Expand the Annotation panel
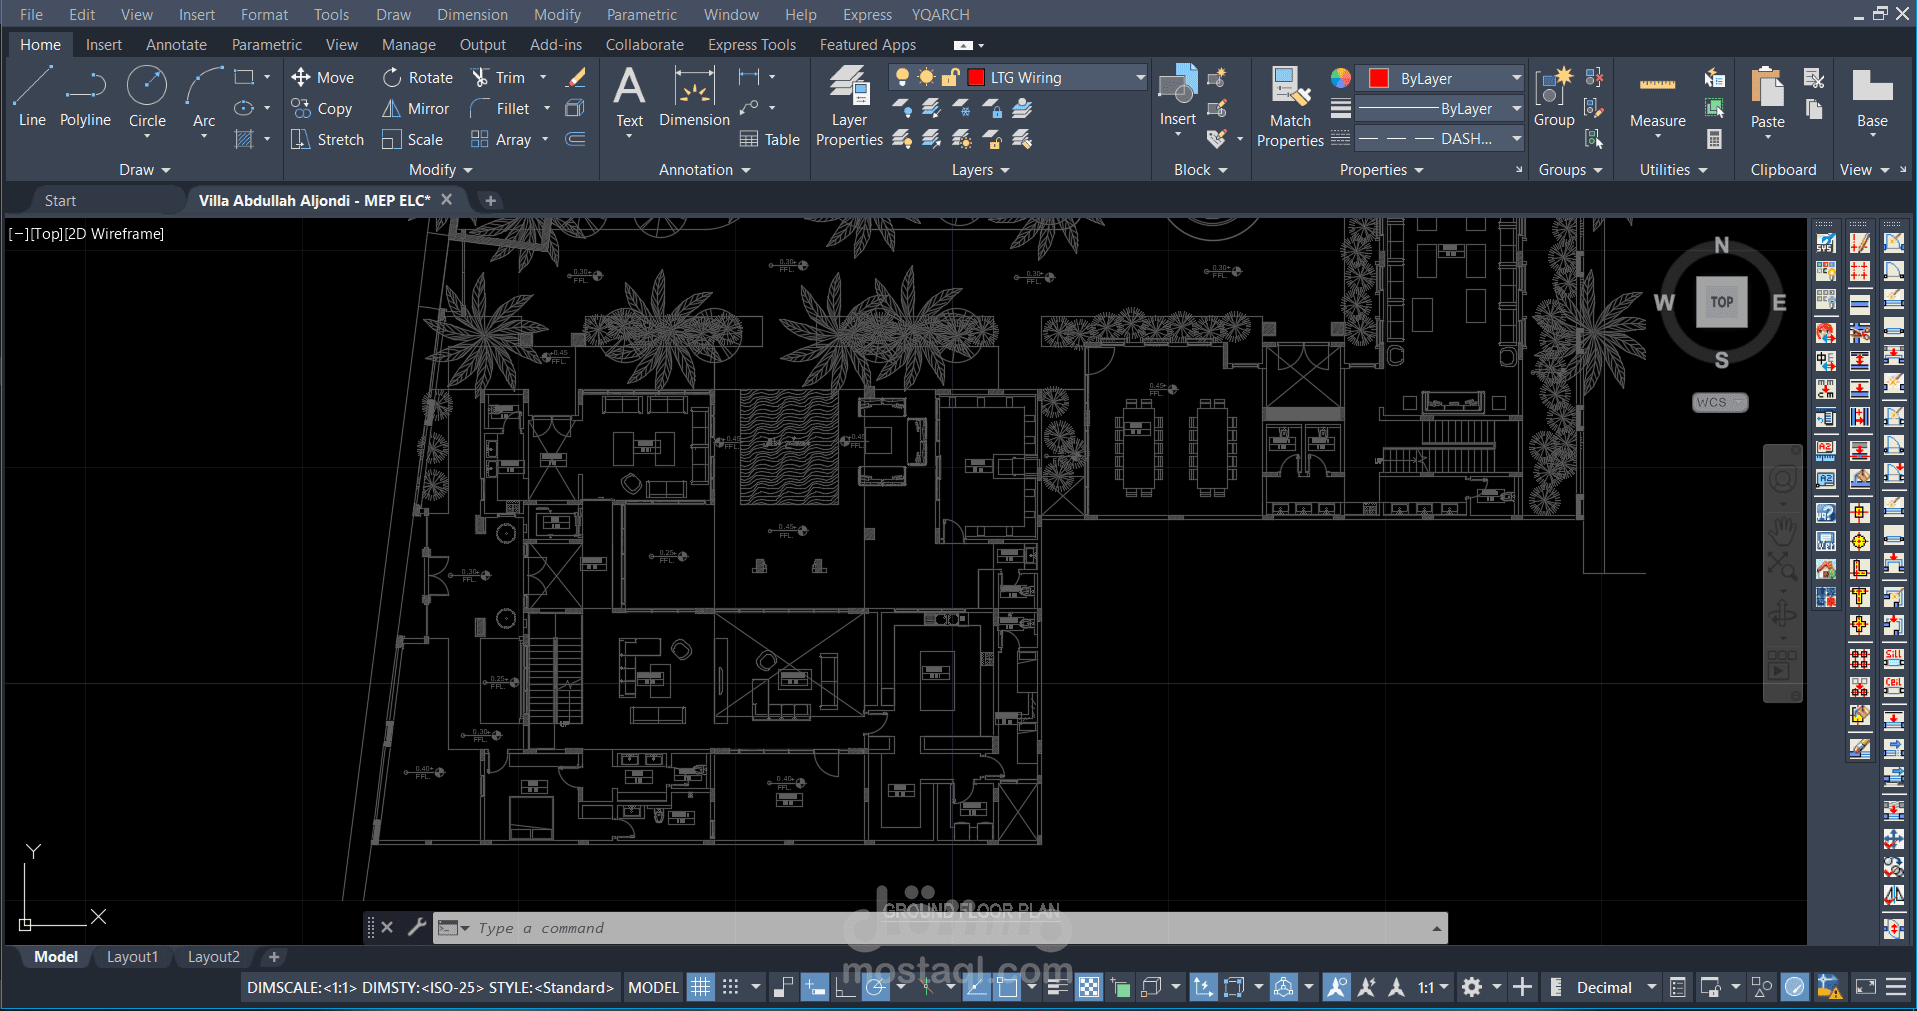The image size is (1917, 1011). 704,170
